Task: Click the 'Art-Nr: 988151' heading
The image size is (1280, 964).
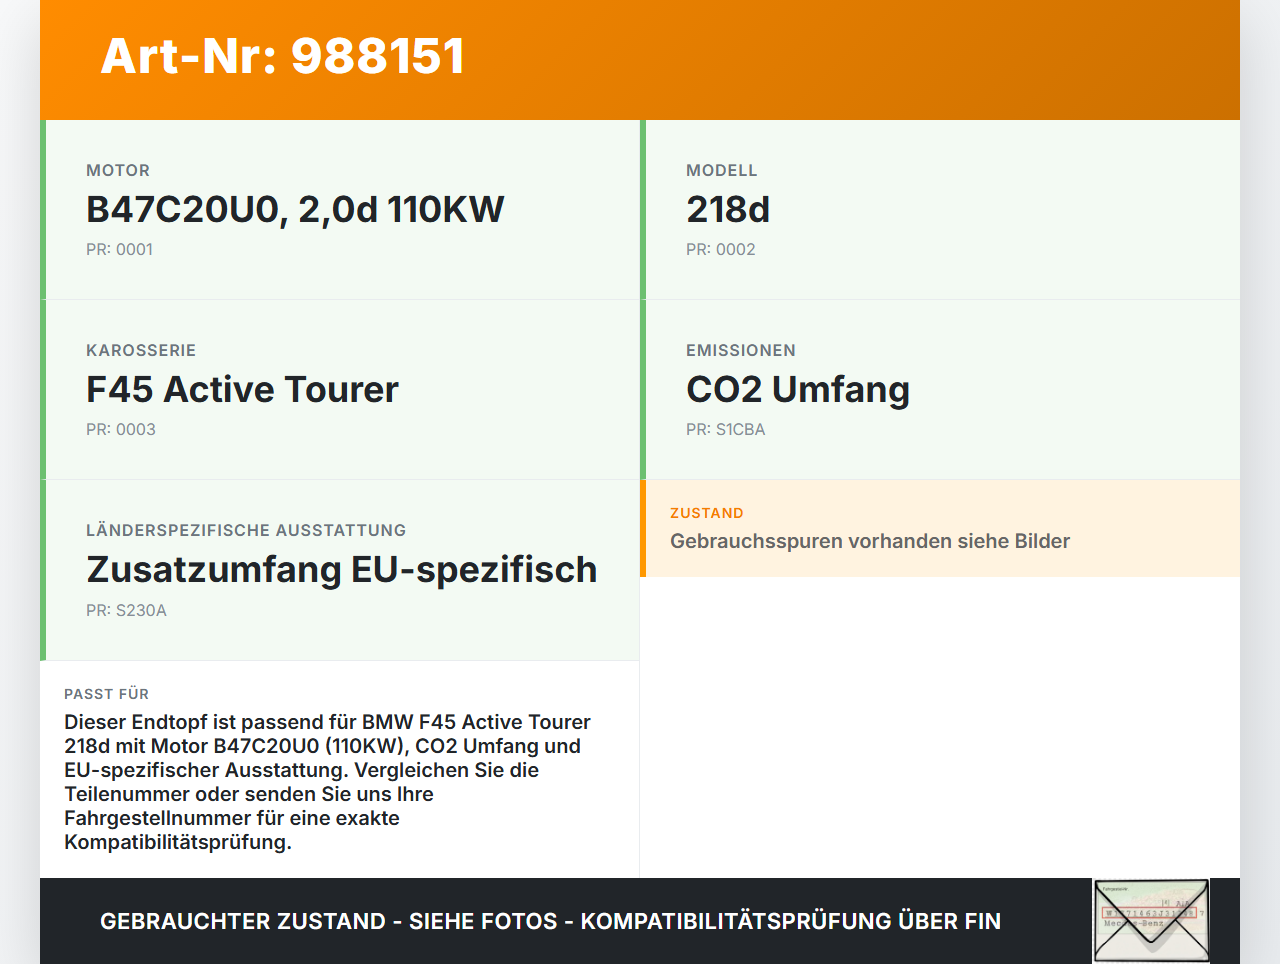Action: coord(283,56)
